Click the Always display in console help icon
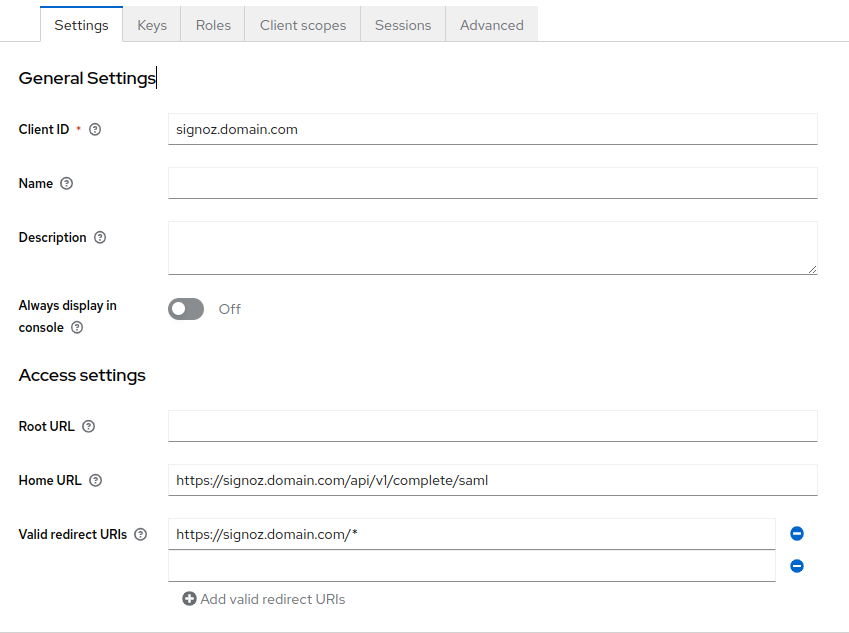849x633 pixels. click(77, 327)
